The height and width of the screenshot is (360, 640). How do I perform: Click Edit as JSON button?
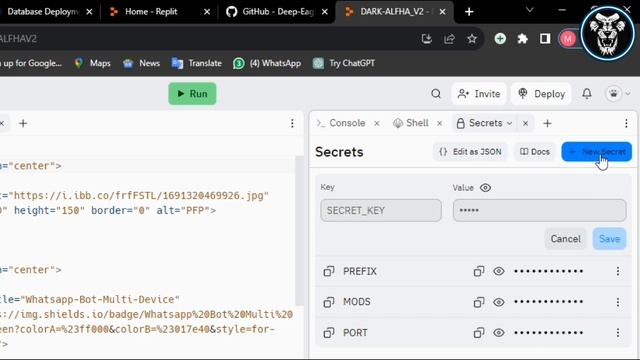click(x=470, y=152)
